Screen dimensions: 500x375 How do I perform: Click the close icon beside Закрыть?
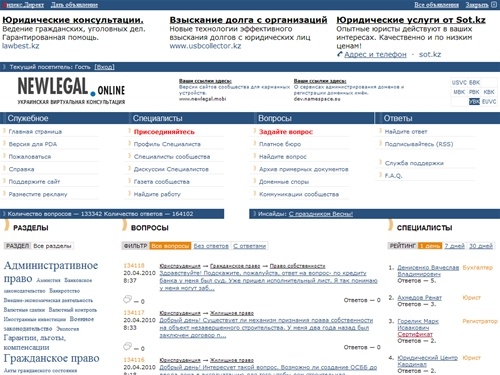tap(494, 5)
